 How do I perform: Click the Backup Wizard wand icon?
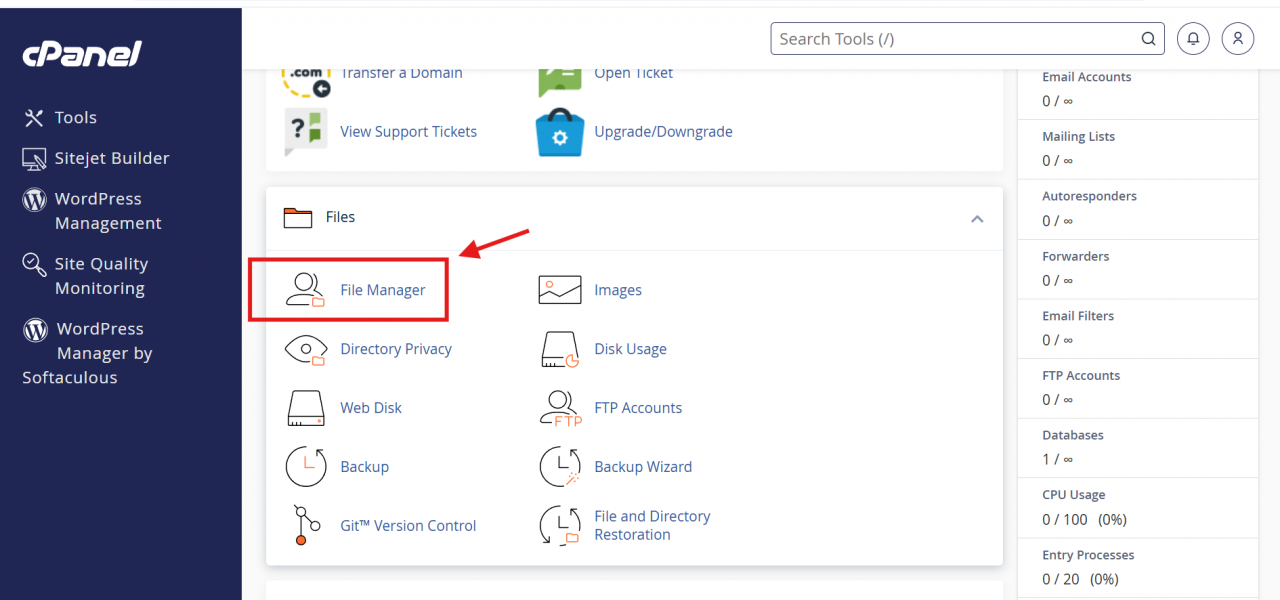pyautogui.click(x=560, y=467)
